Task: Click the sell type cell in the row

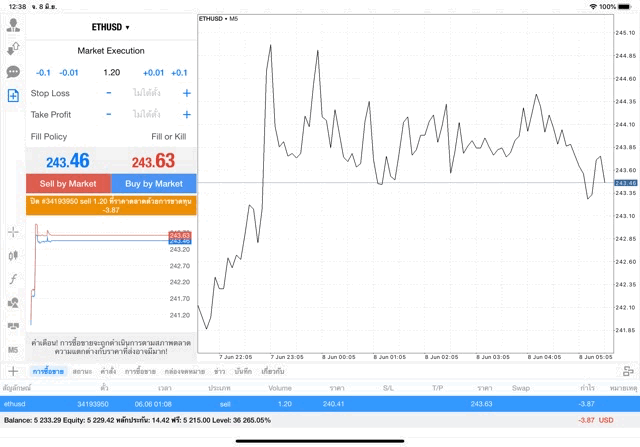Action: click(x=225, y=404)
